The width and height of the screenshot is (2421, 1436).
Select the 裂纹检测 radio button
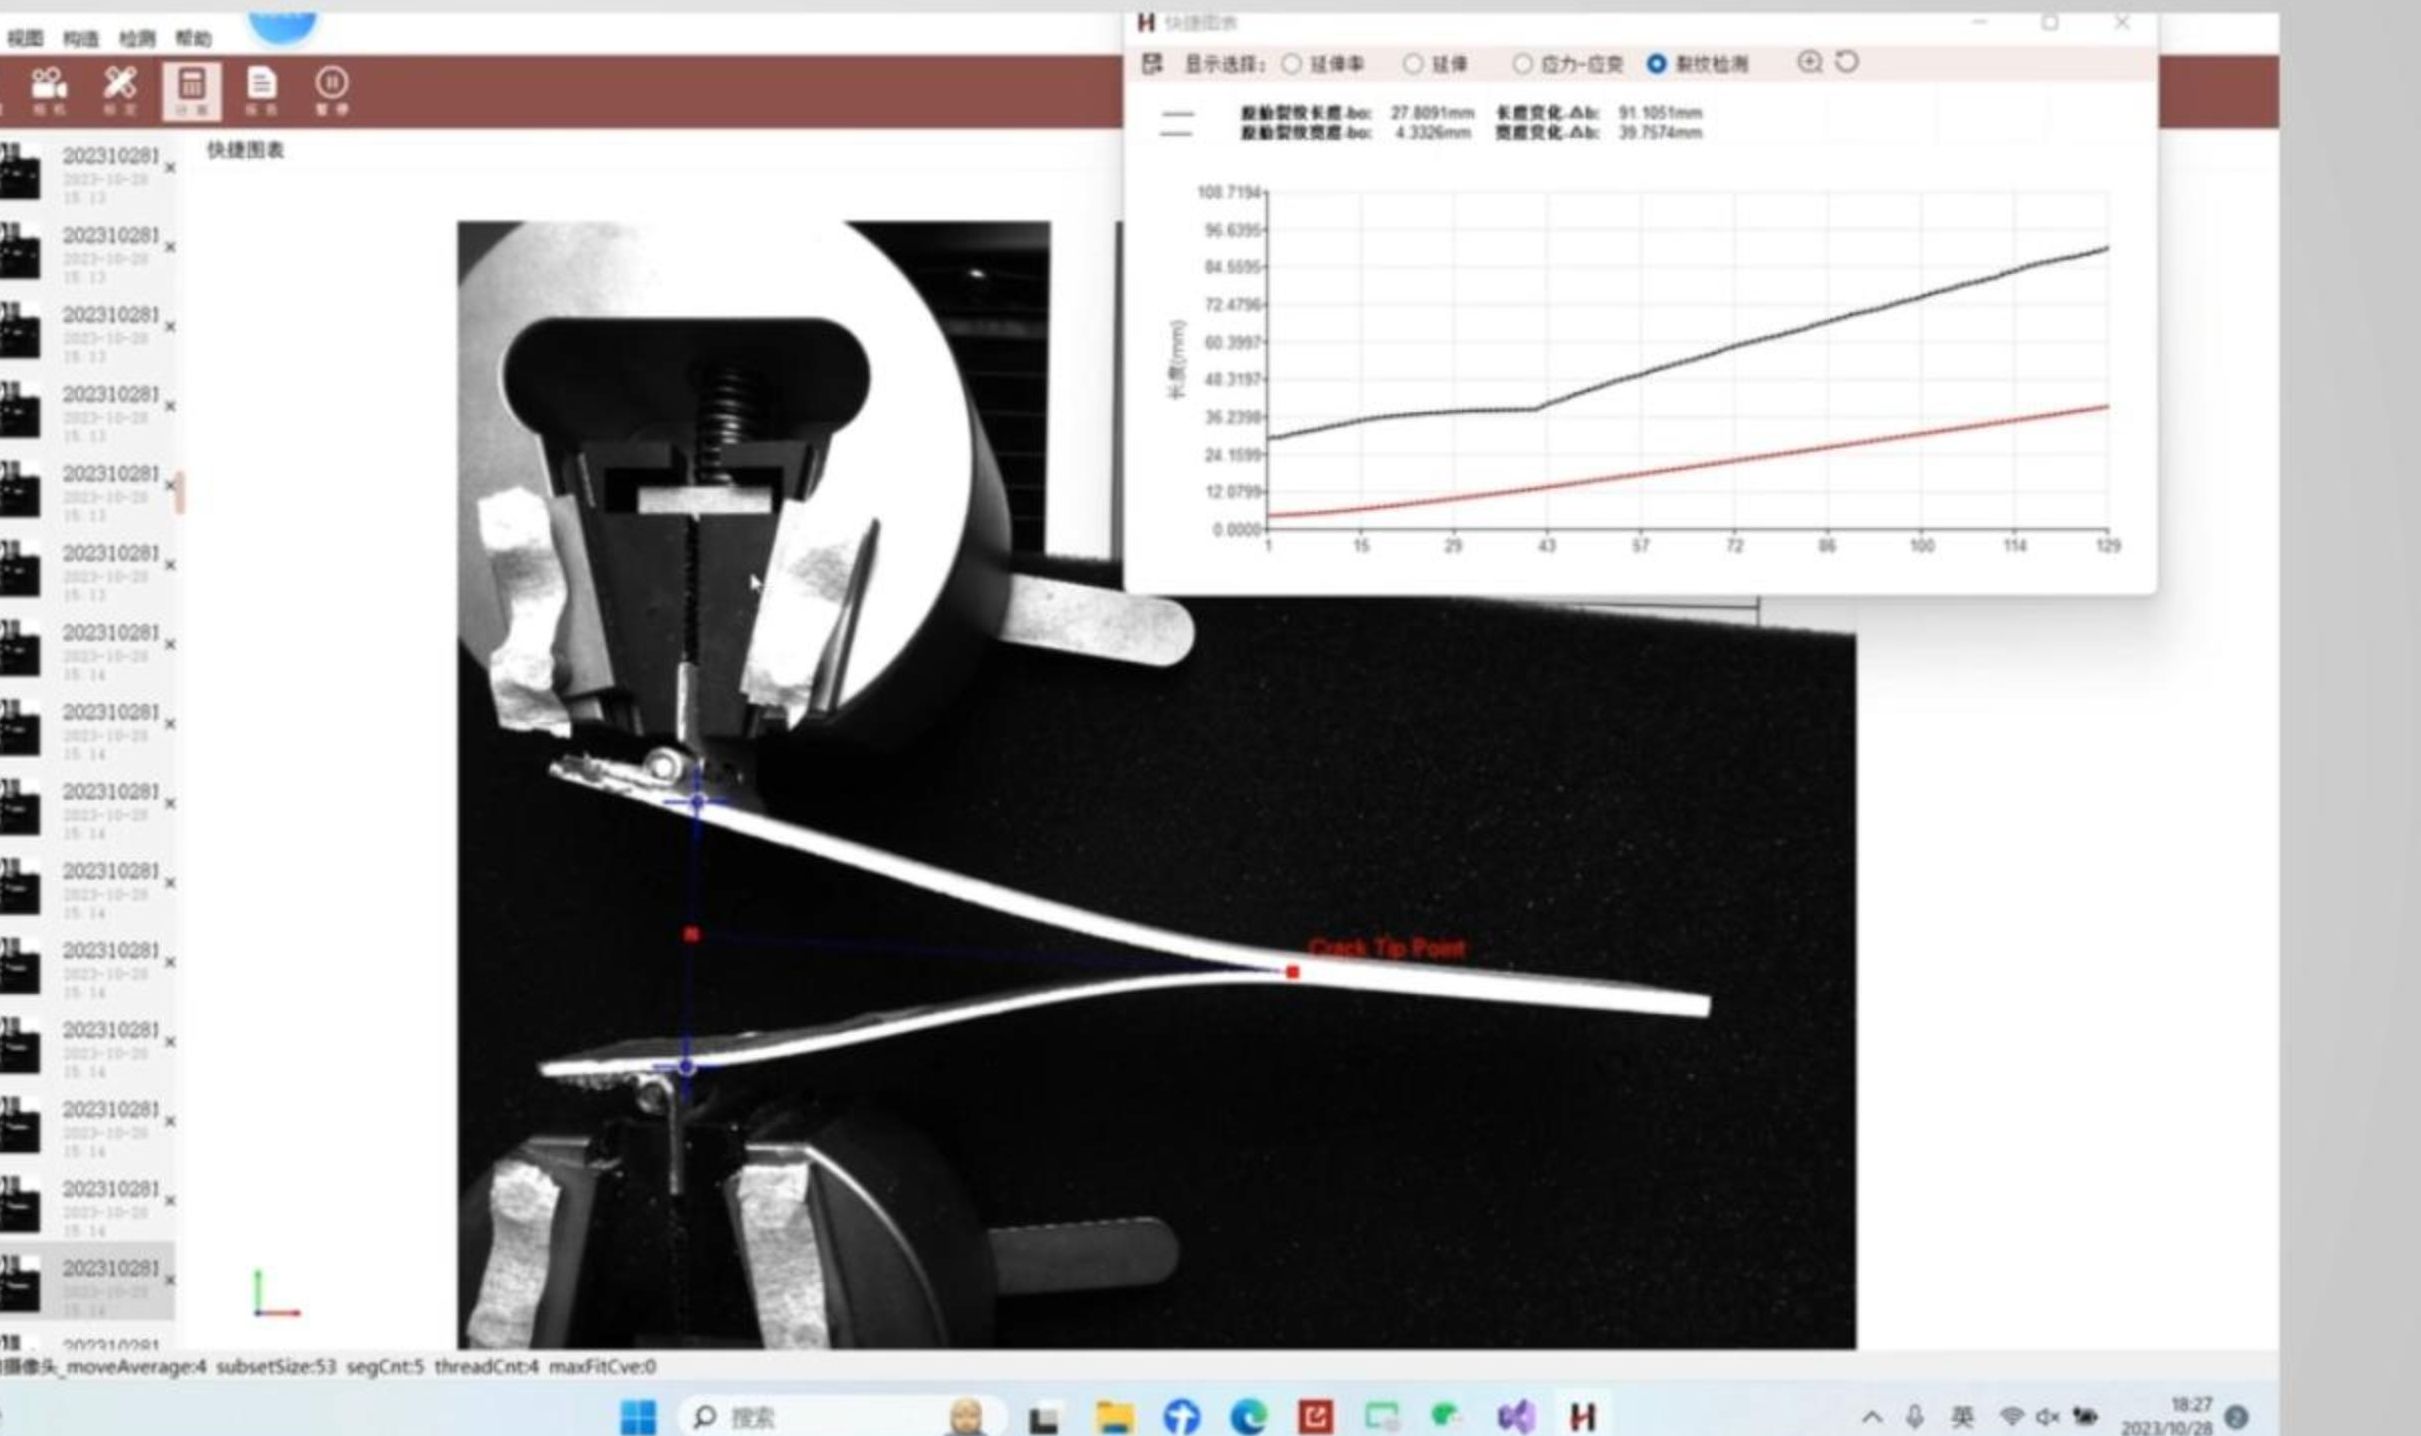[1656, 64]
